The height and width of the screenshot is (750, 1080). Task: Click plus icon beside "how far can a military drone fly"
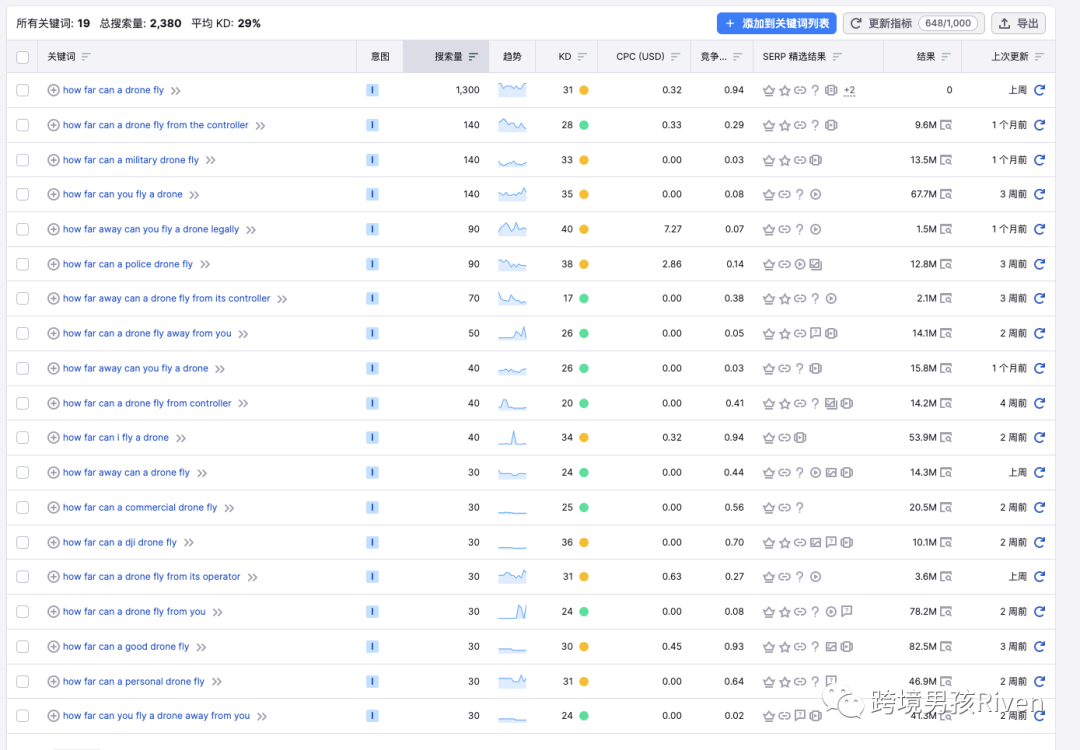(54, 160)
